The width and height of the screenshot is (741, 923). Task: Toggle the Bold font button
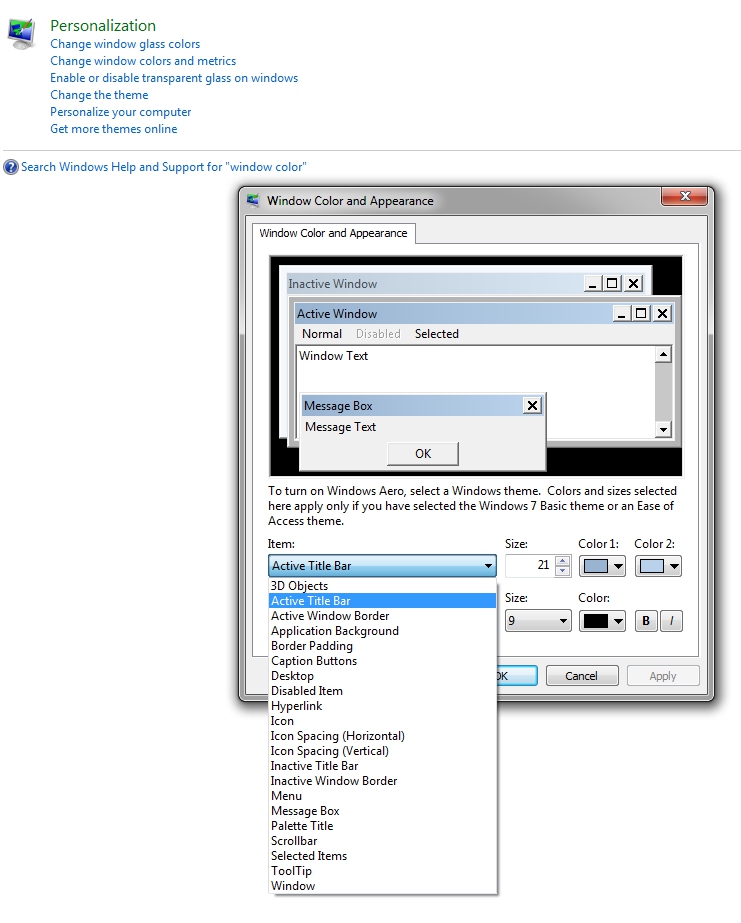point(646,621)
